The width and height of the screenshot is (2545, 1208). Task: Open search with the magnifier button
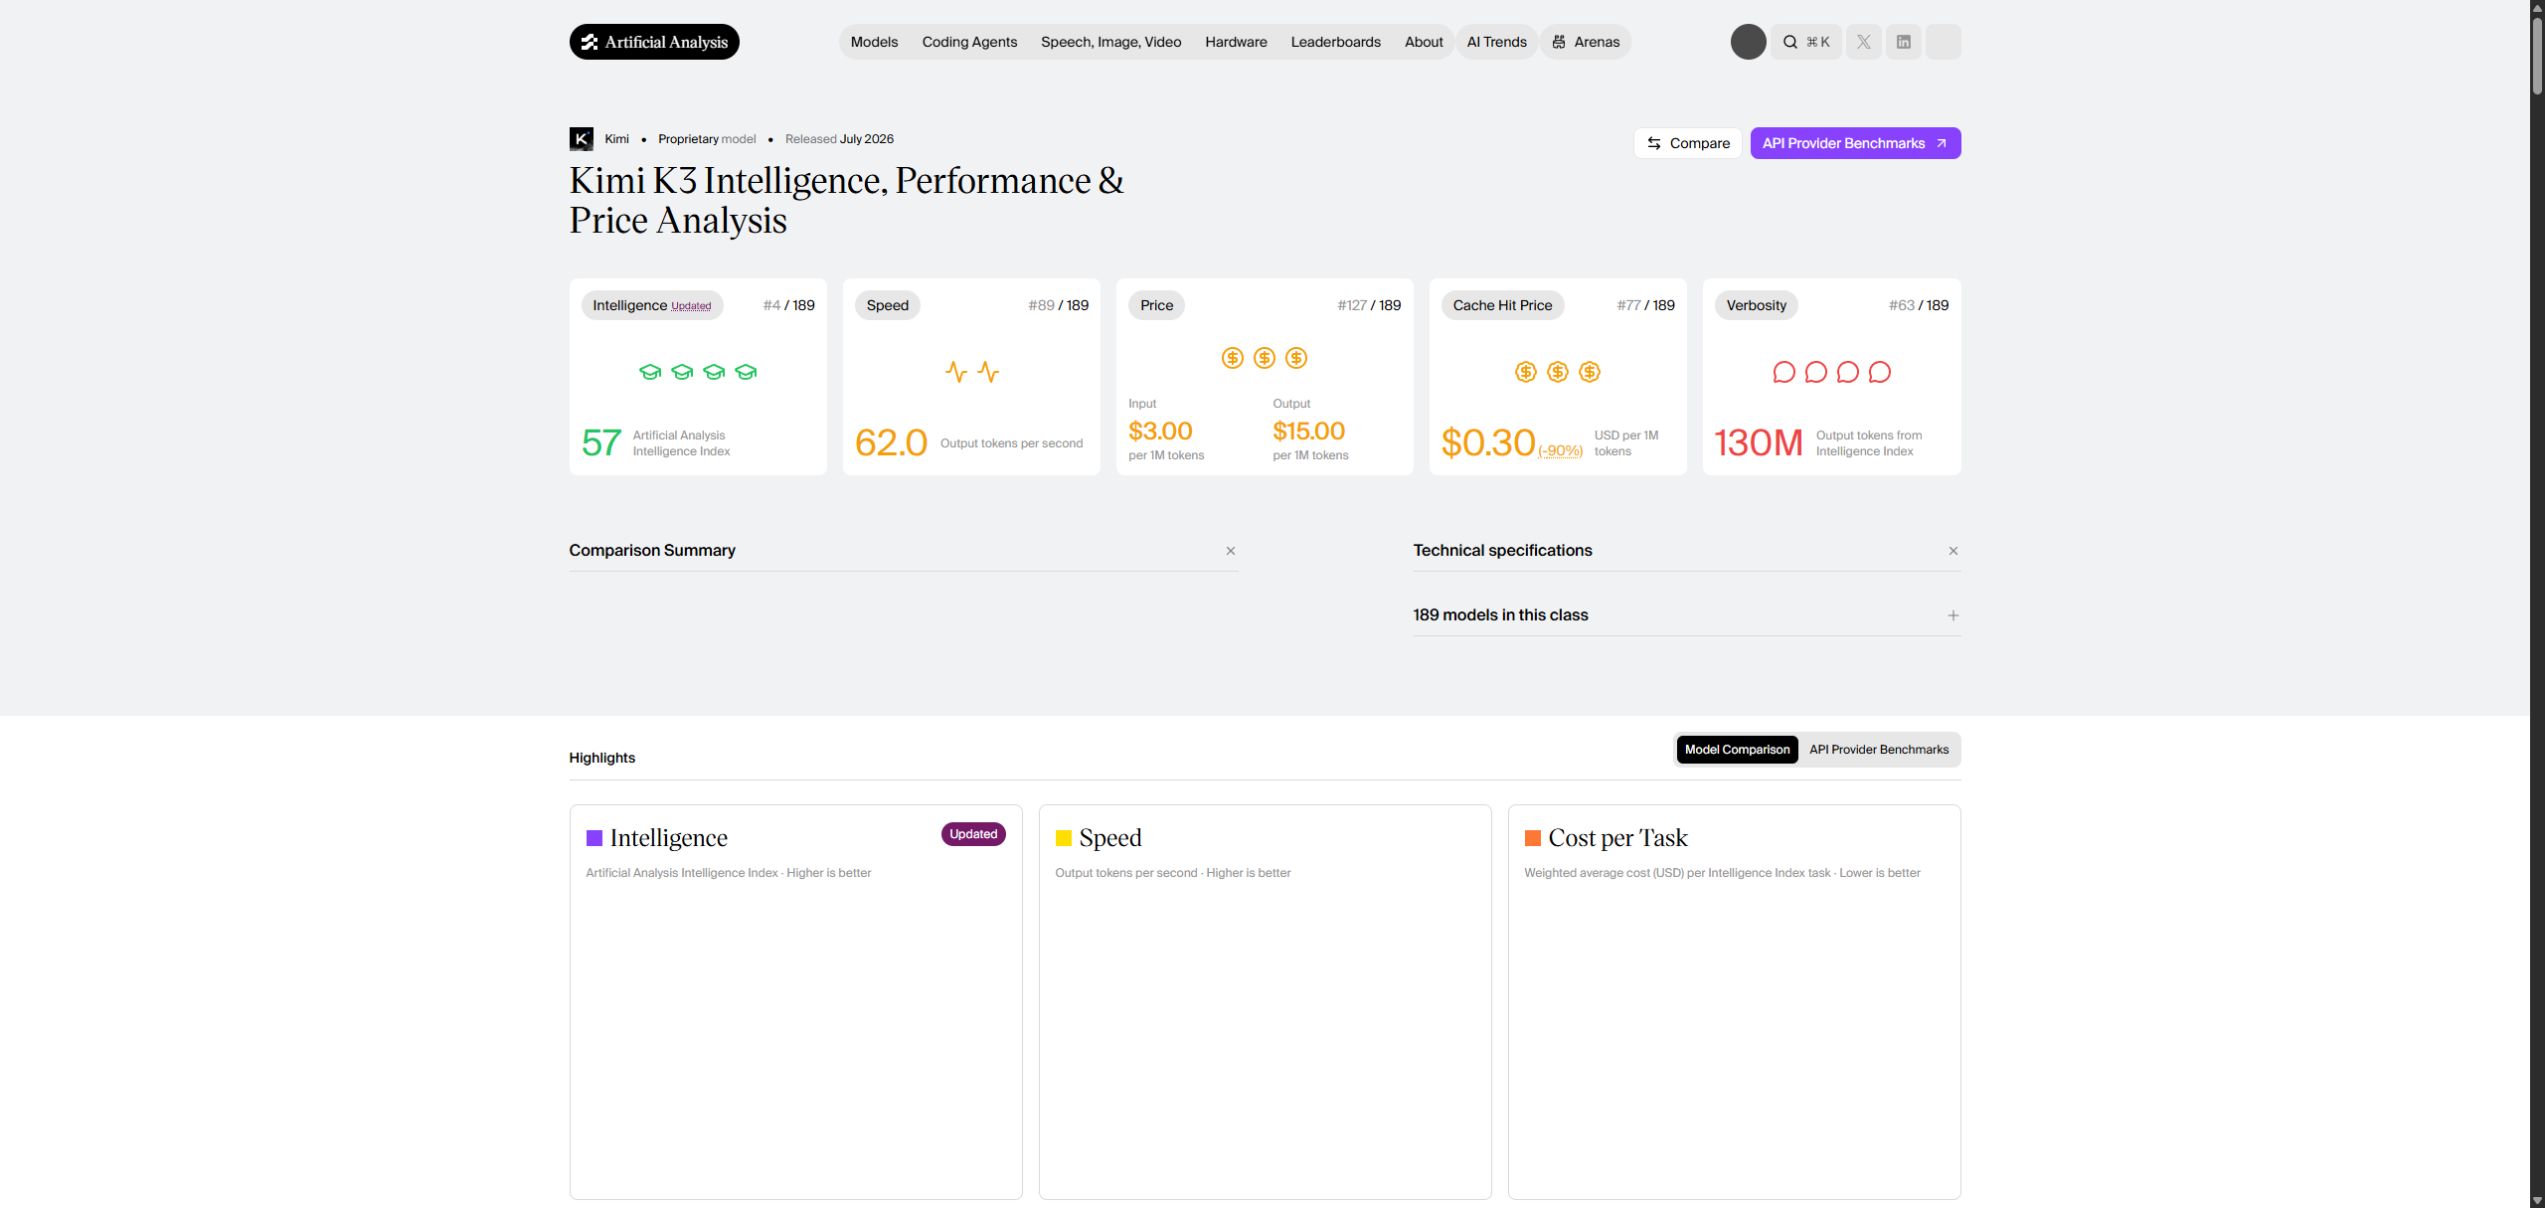click(1805, 42)
